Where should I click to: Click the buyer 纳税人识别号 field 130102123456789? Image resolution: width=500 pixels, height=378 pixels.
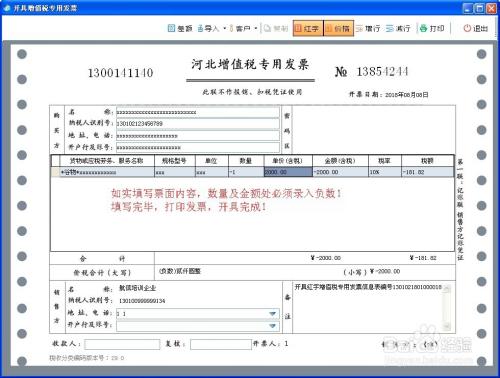point(198,124)
